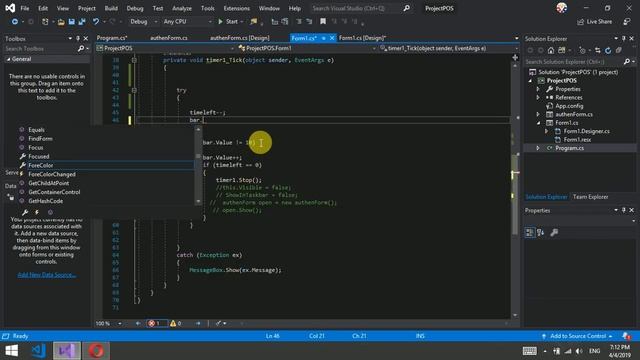Click the warnings count indicator in editor footer
Screen dimensions: 640x360
click(176, 323)
